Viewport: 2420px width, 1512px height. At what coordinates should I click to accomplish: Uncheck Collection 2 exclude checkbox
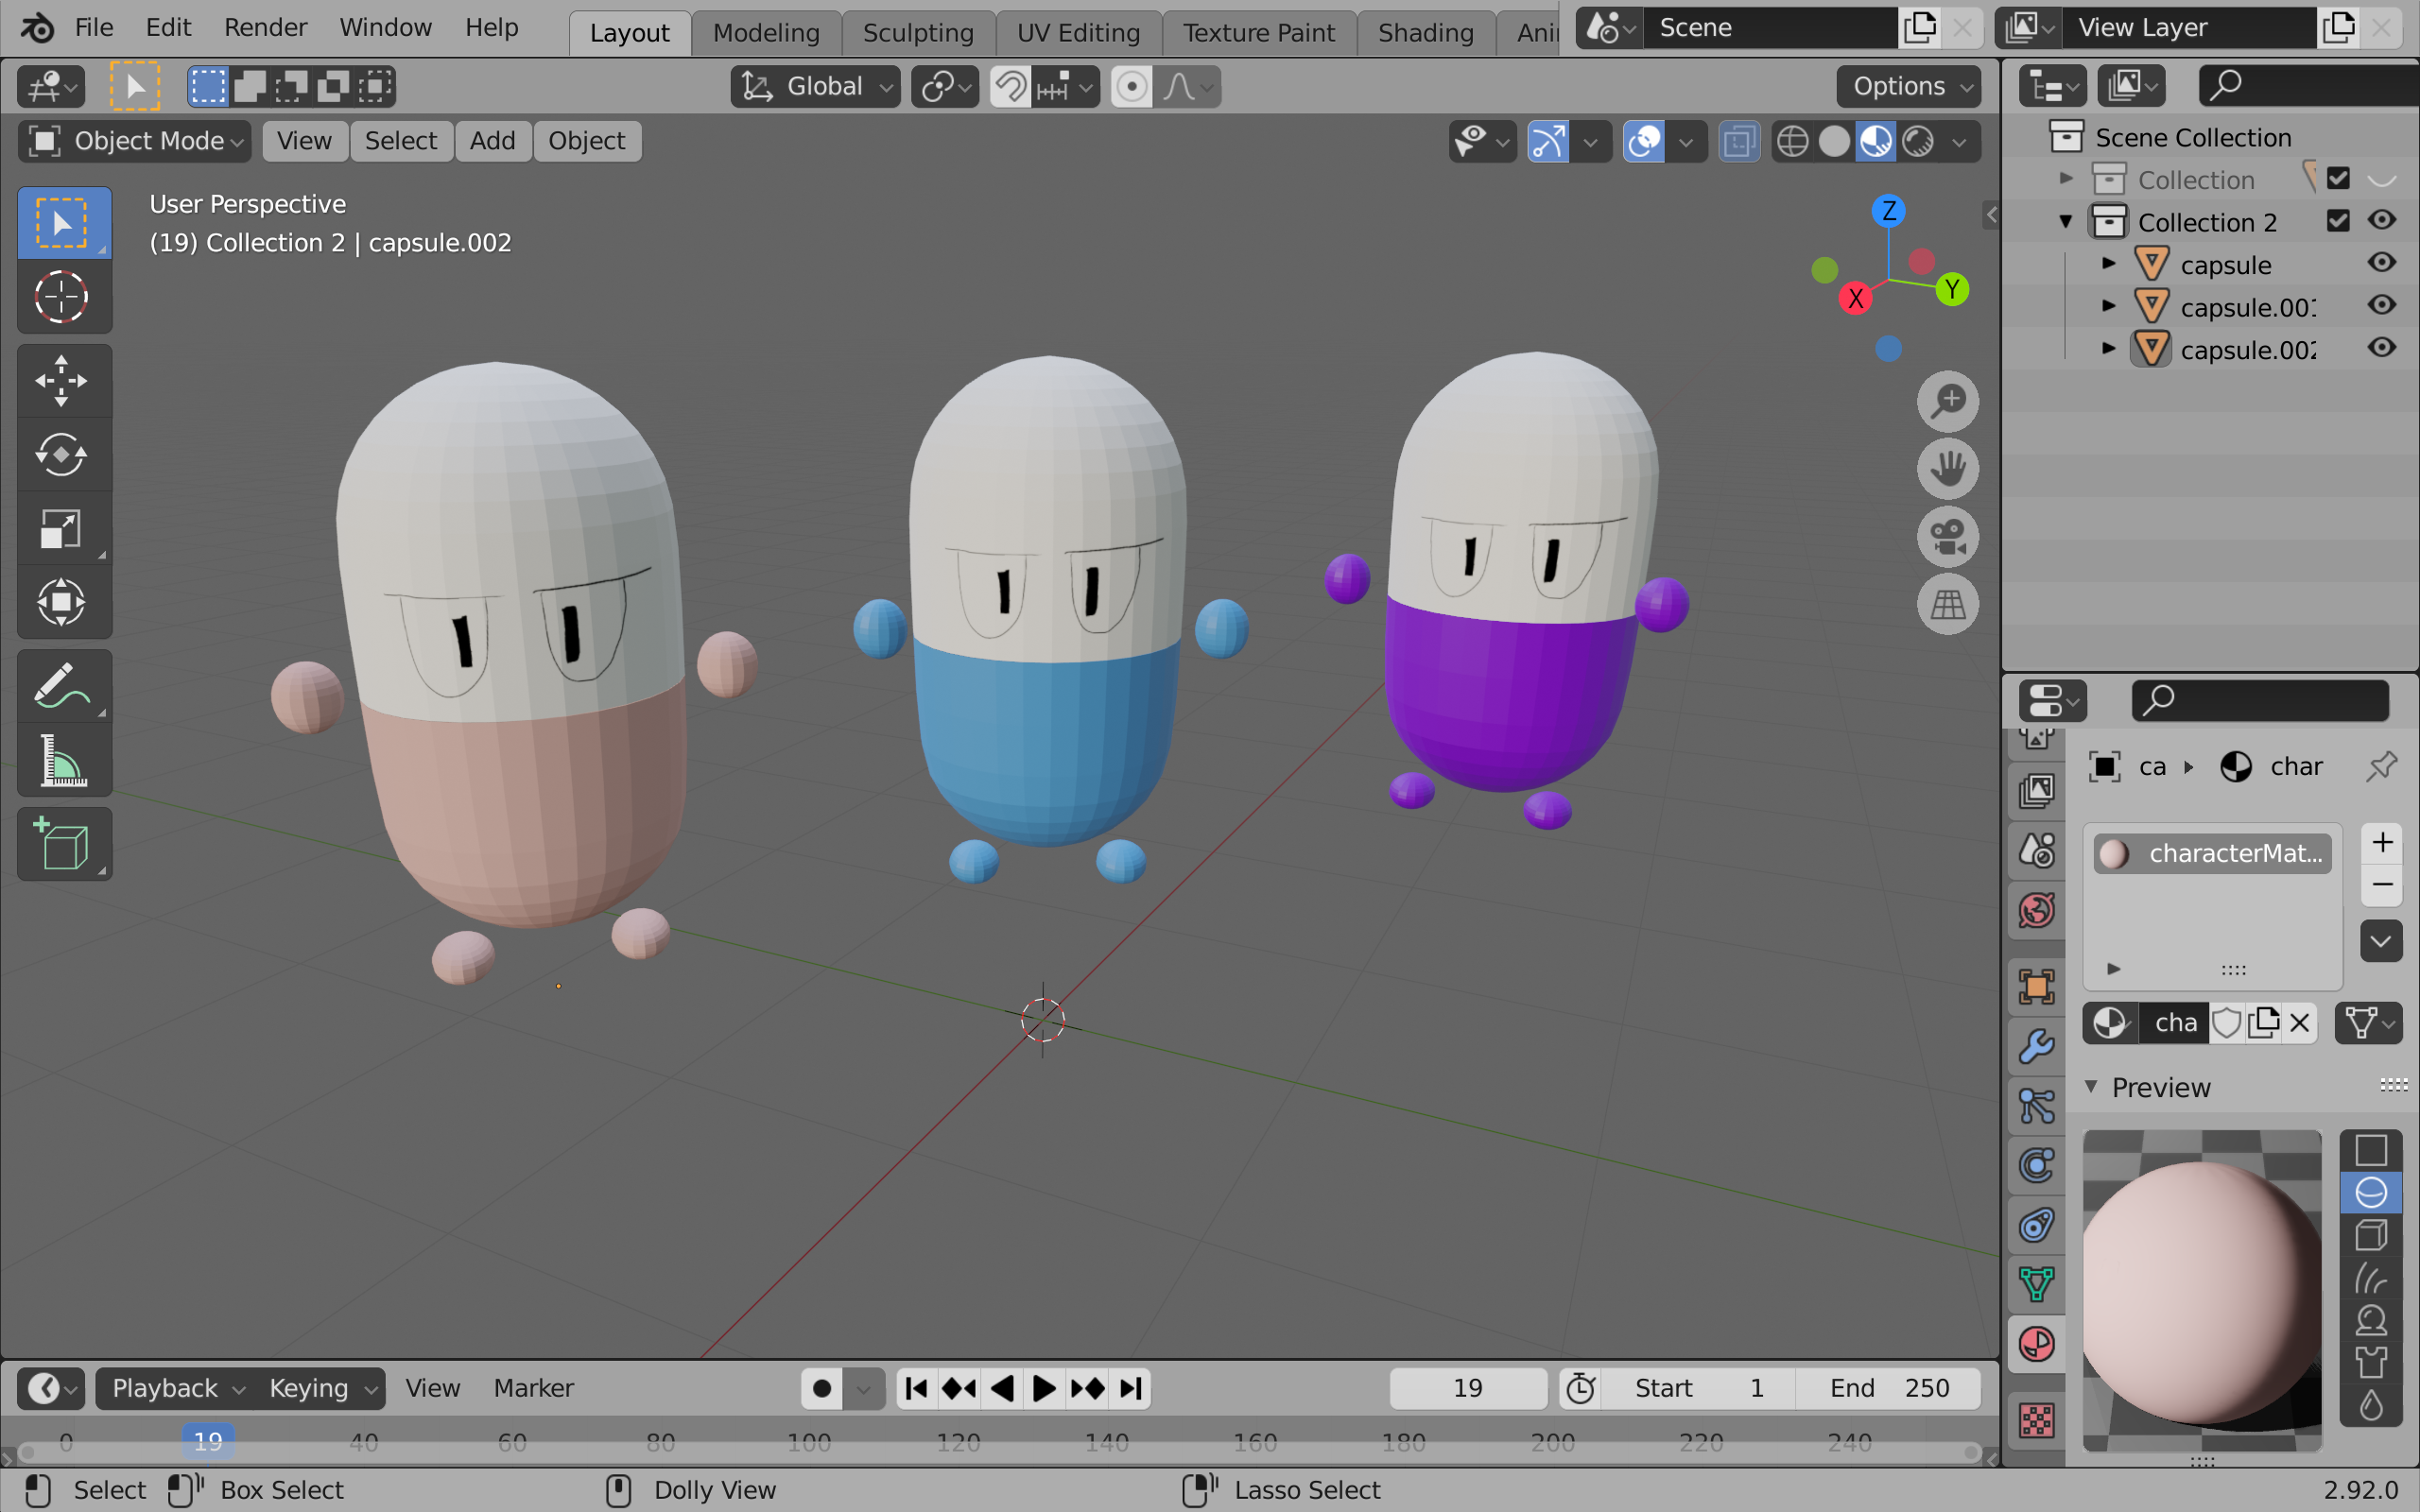(x=2337, y=221)
